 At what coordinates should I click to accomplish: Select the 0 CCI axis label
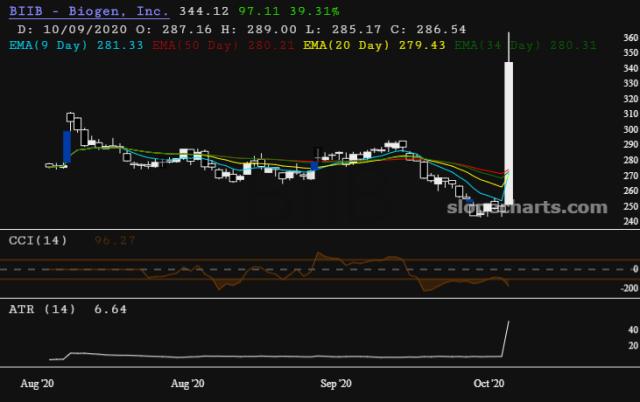(636, 269)
